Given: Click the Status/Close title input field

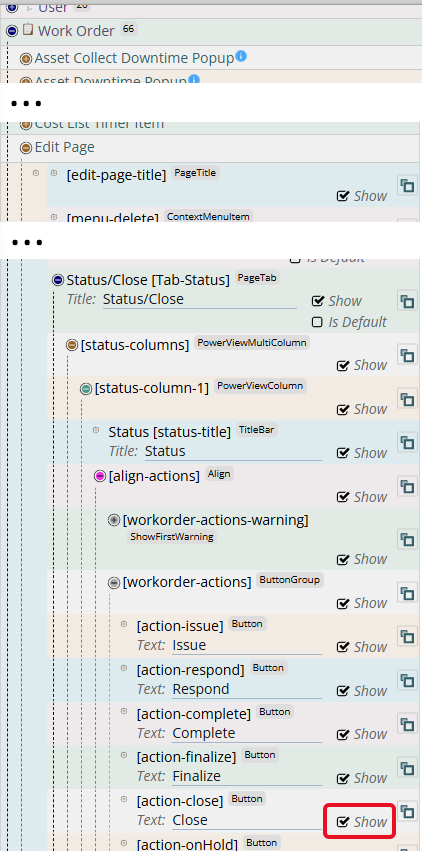Looking at the screenshot, I should click(200, 300).
